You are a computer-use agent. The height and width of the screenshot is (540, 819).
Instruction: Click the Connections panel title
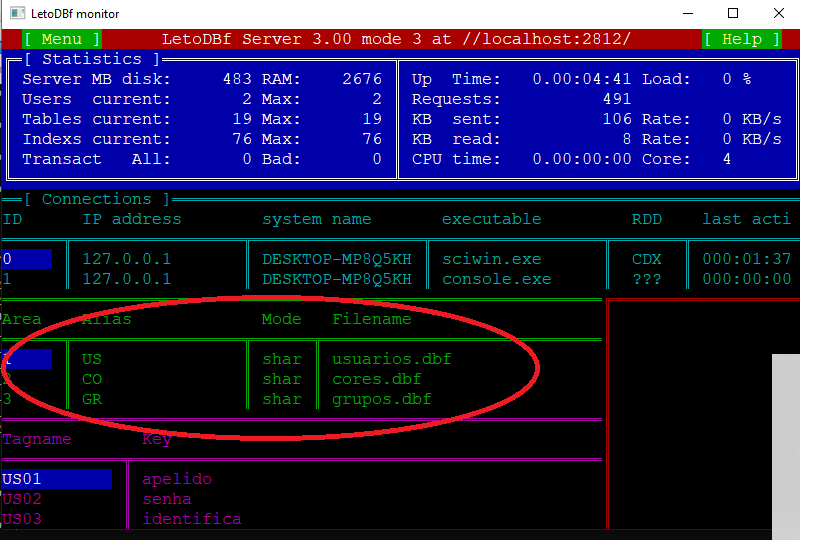click(x=97, y=199)
